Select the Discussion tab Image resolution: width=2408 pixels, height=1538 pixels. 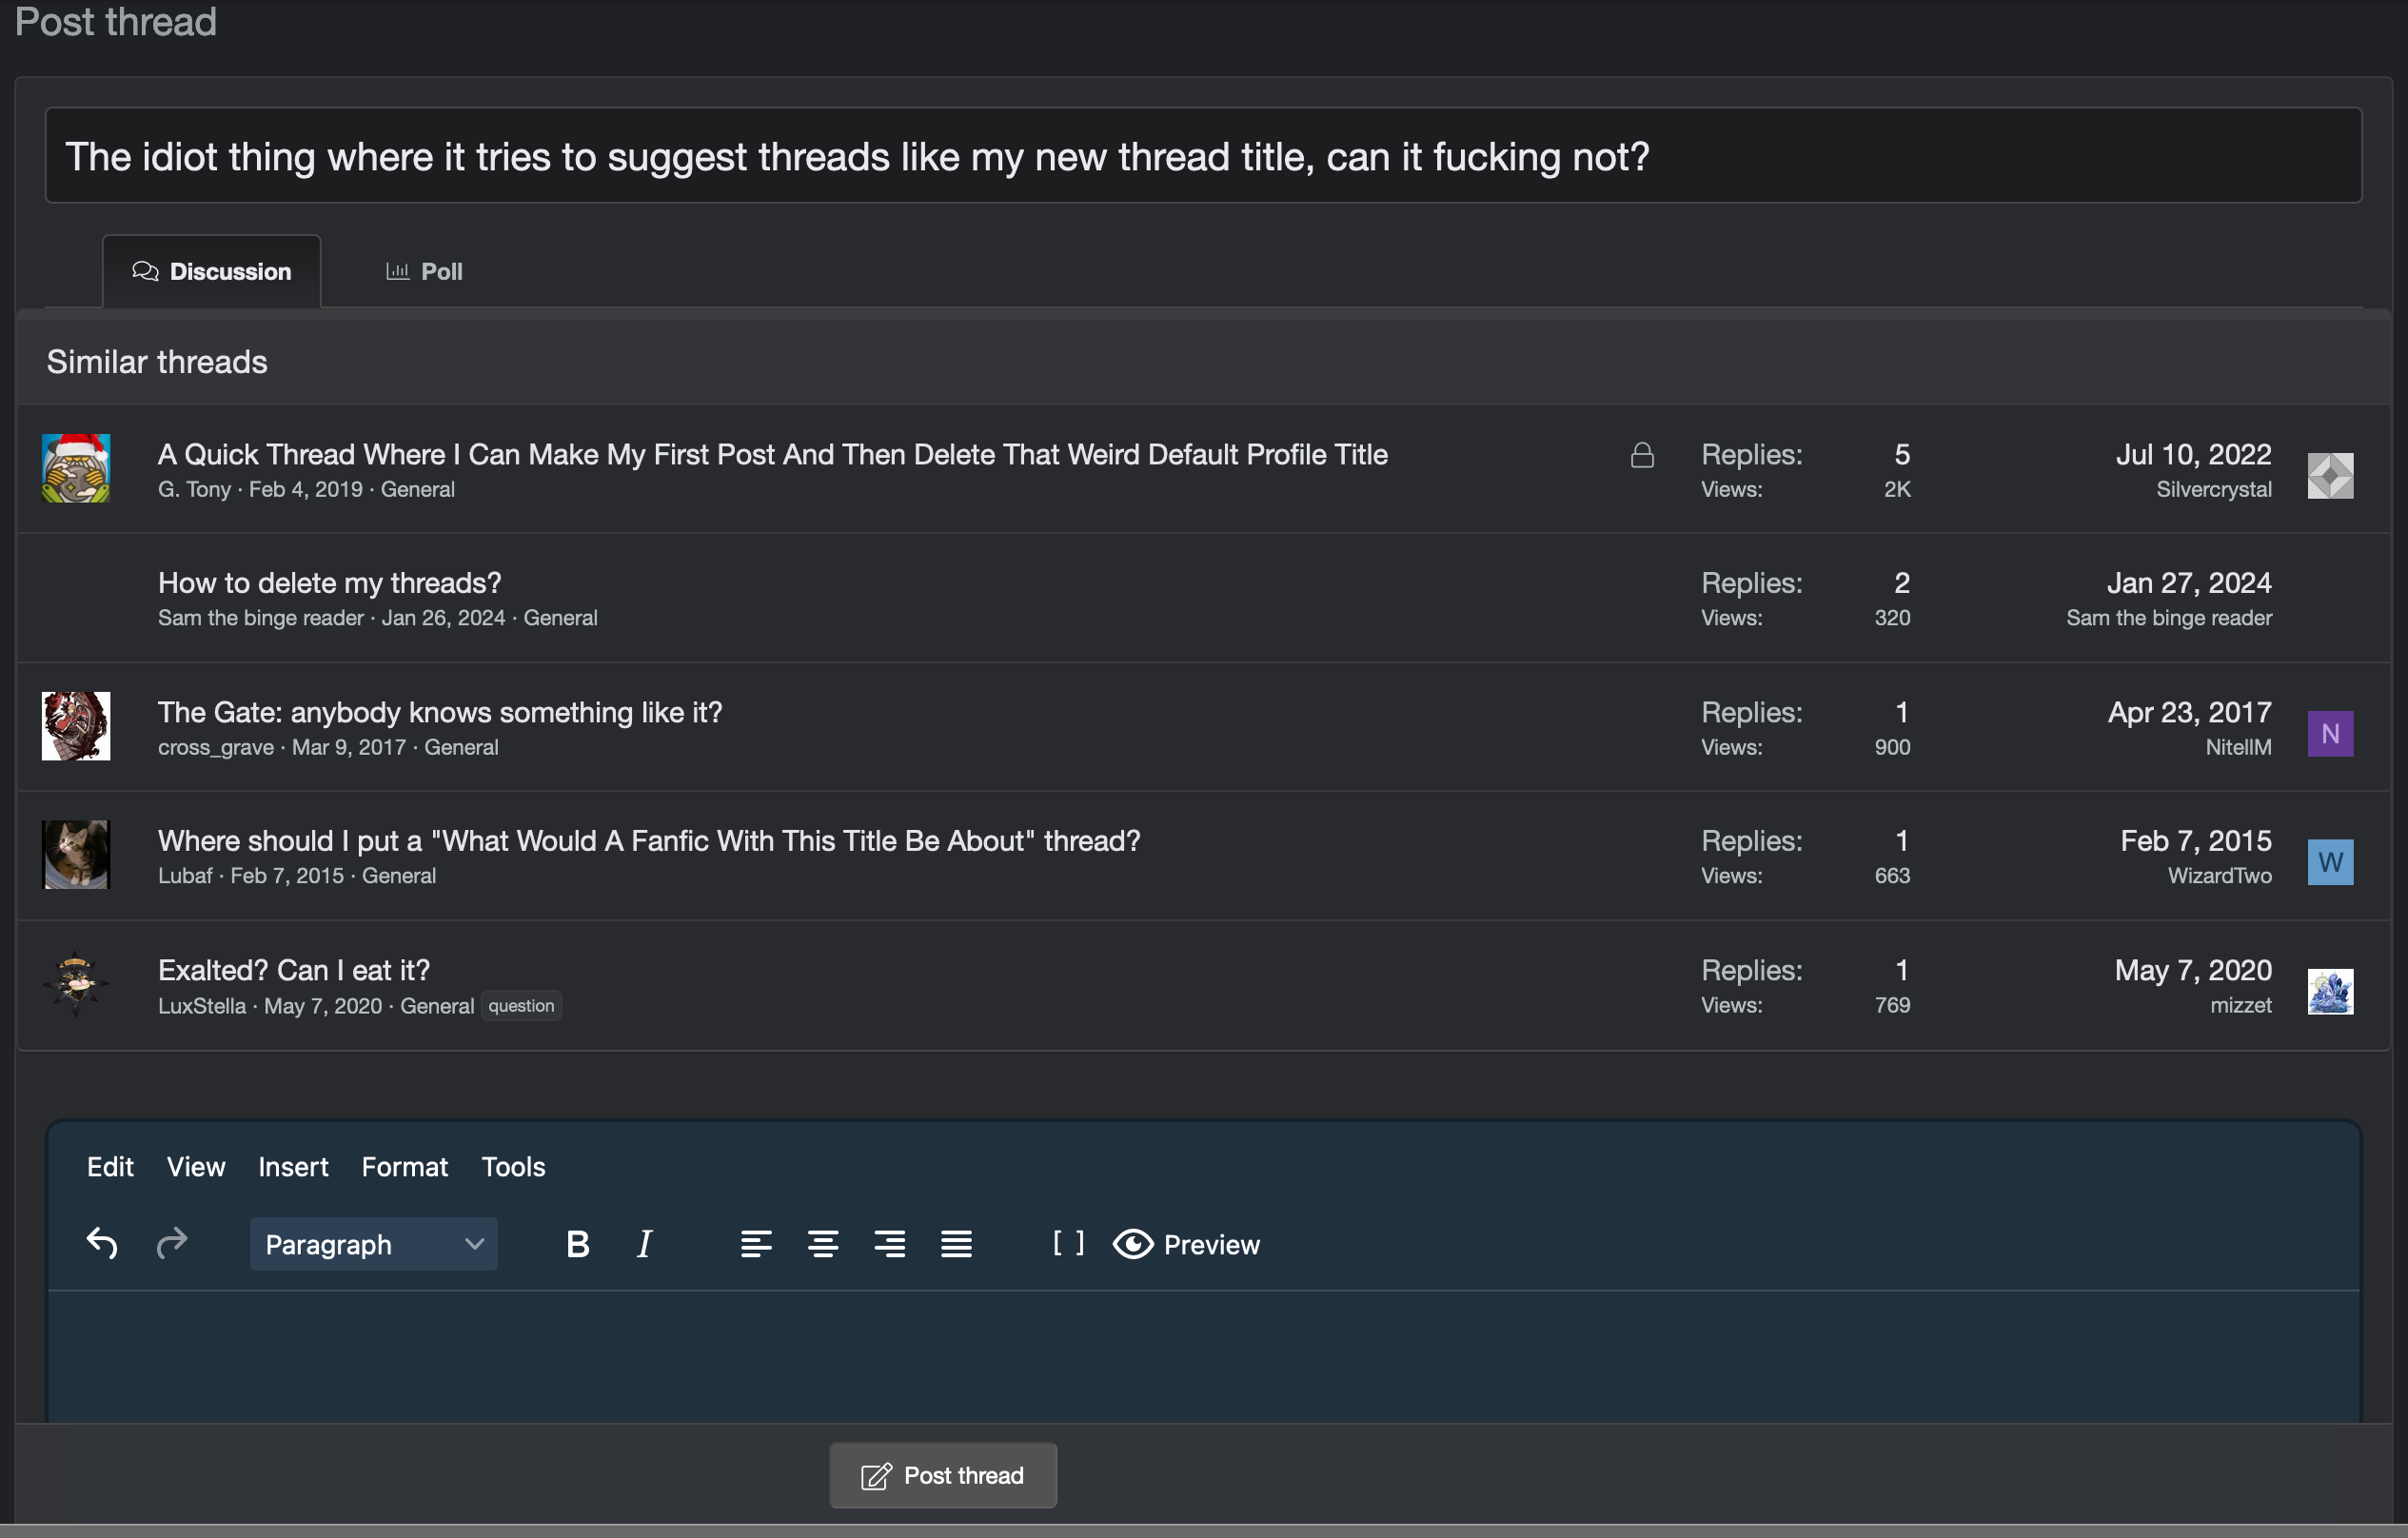212,271
